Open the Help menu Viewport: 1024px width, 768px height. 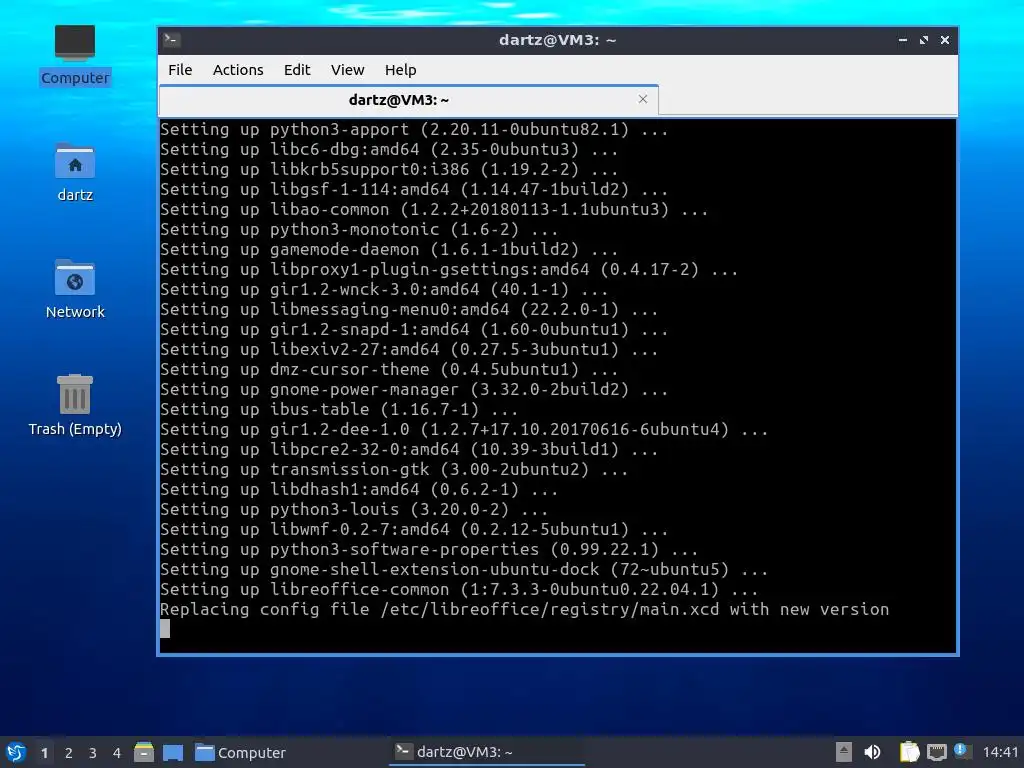coord(400,70)
